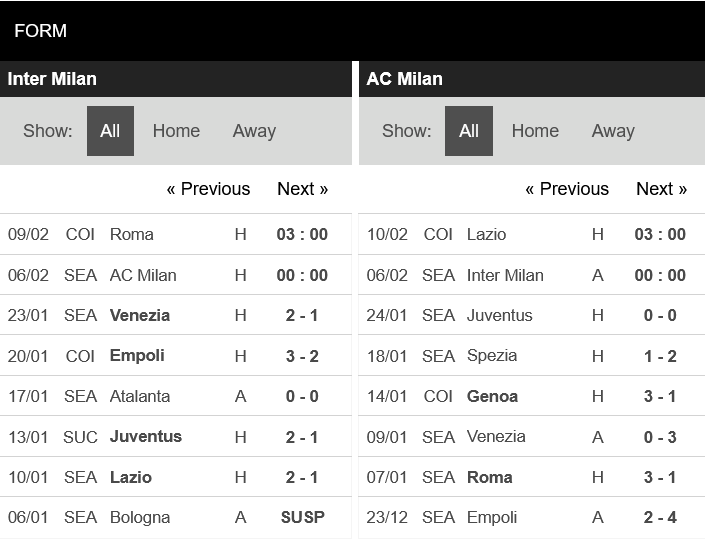
Task: Show Inter Milan Away matches
Action: point(254,131)
